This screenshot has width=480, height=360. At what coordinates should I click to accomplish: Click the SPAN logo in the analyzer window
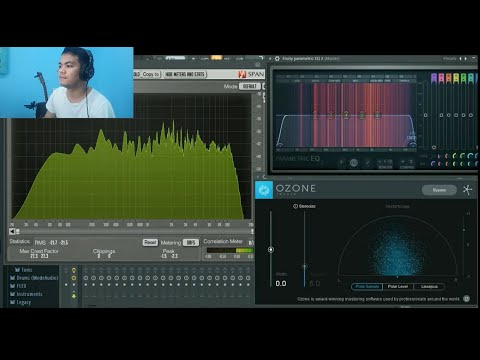[252, 74]
